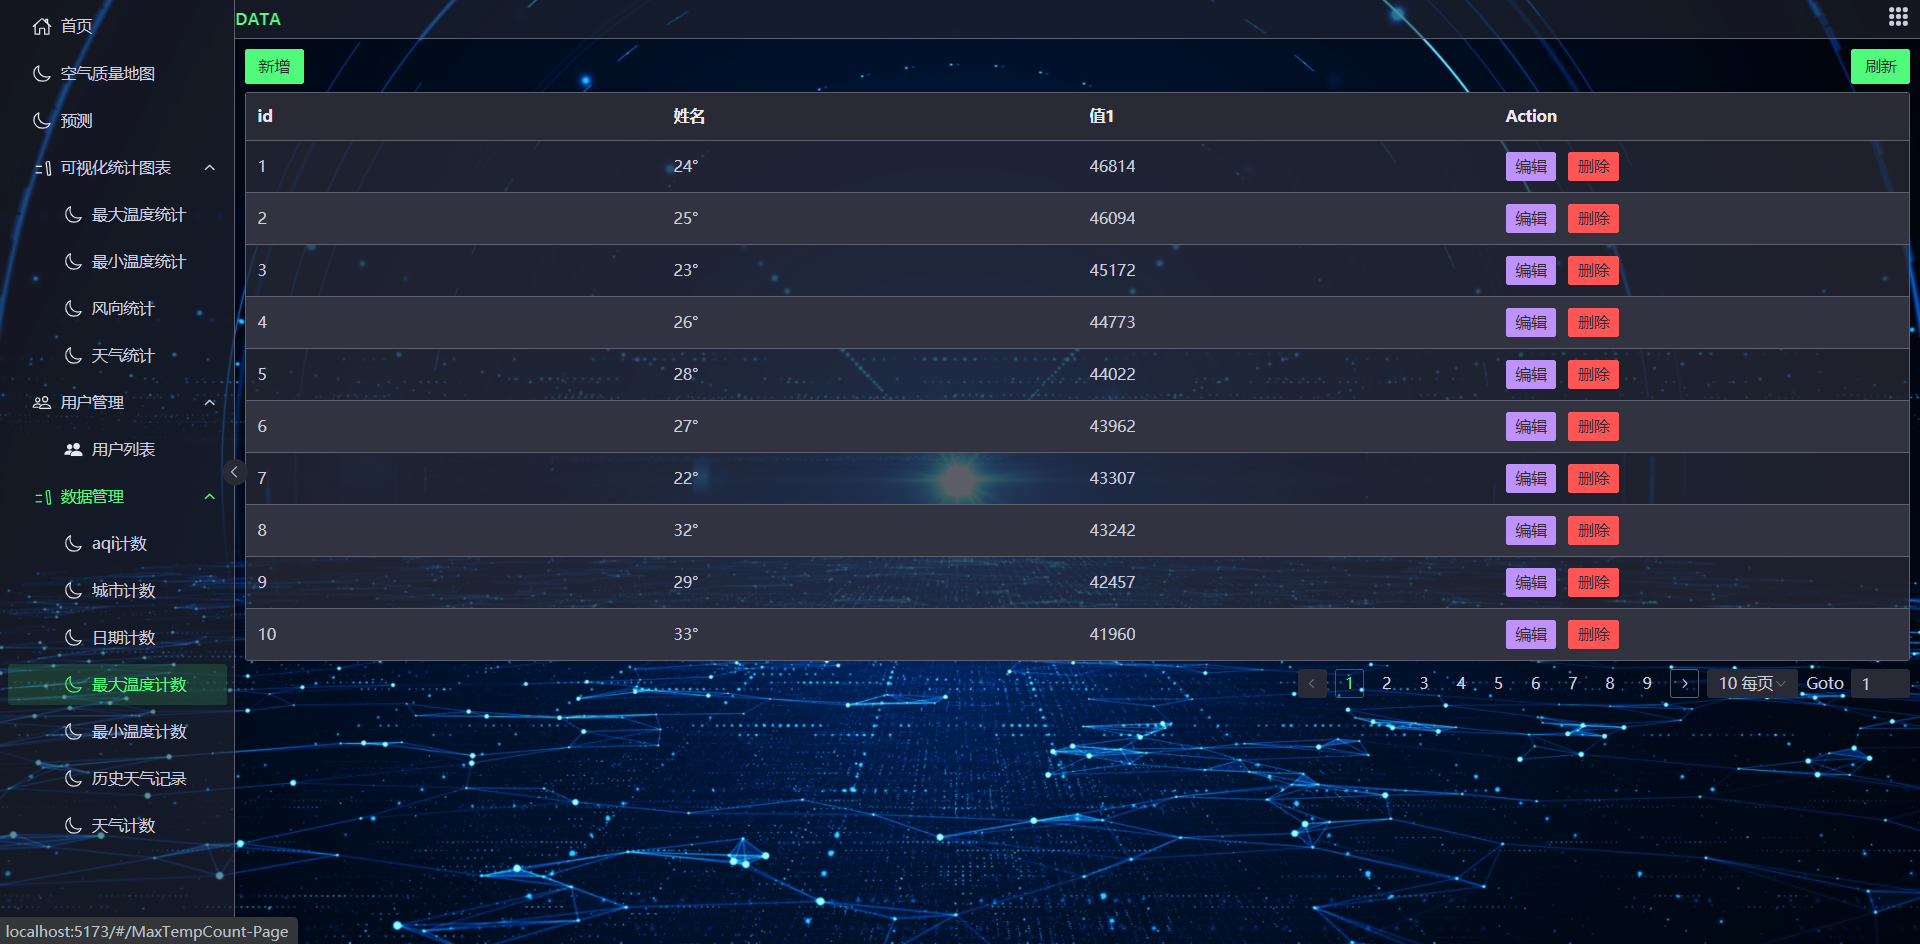Select the chart icon beside 可视化统计图表
Viewport: 1920px width, 944px height.
click(41, 167)
